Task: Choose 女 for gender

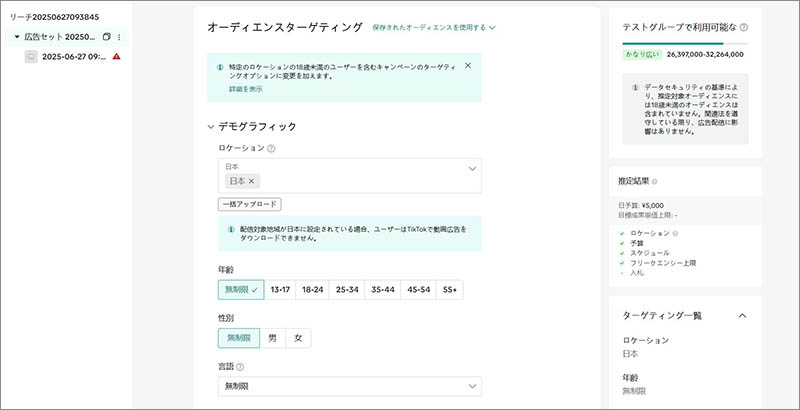Action: coord(297,338)
